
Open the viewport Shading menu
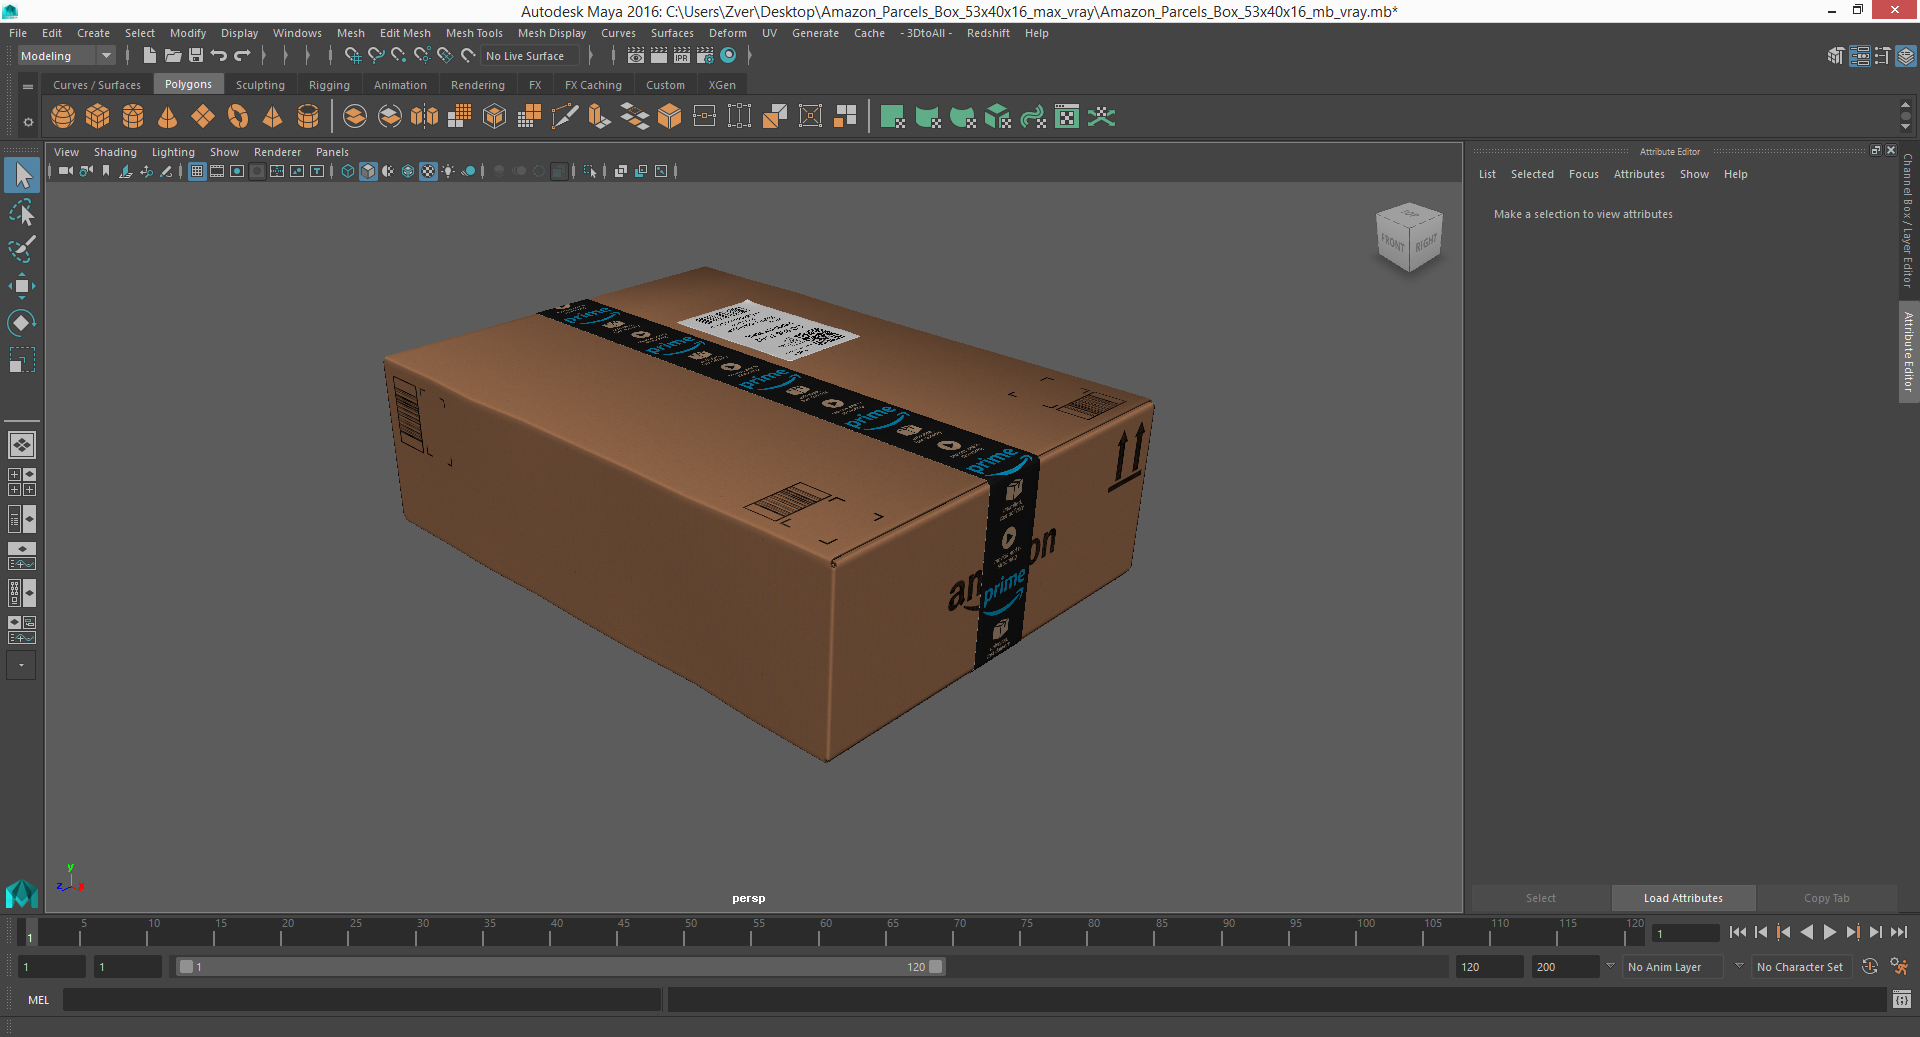[115, 152]
